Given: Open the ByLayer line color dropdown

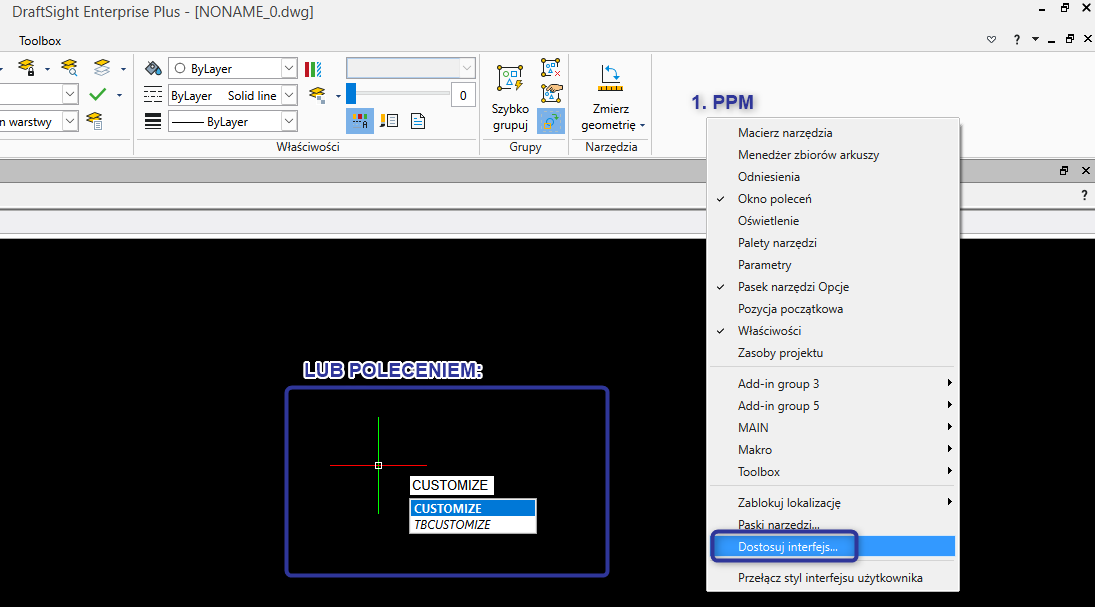Looking at the screenshot, I should point(288,69).
